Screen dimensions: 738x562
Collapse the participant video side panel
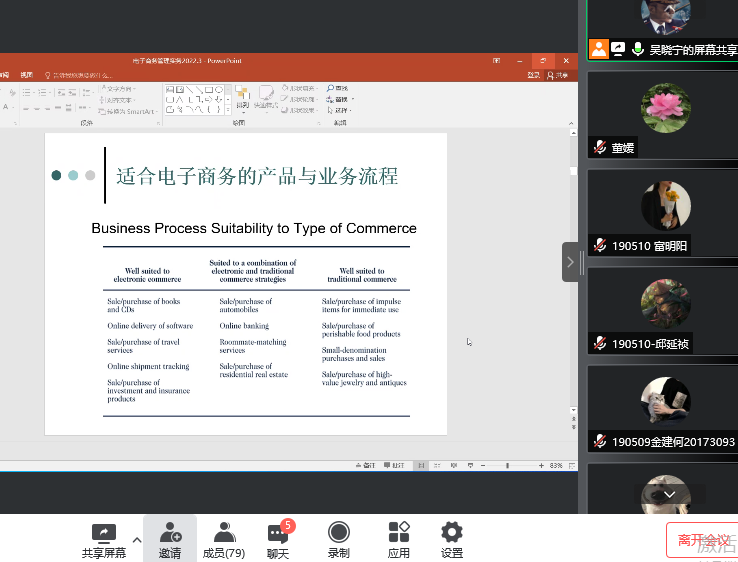[570, 262]
